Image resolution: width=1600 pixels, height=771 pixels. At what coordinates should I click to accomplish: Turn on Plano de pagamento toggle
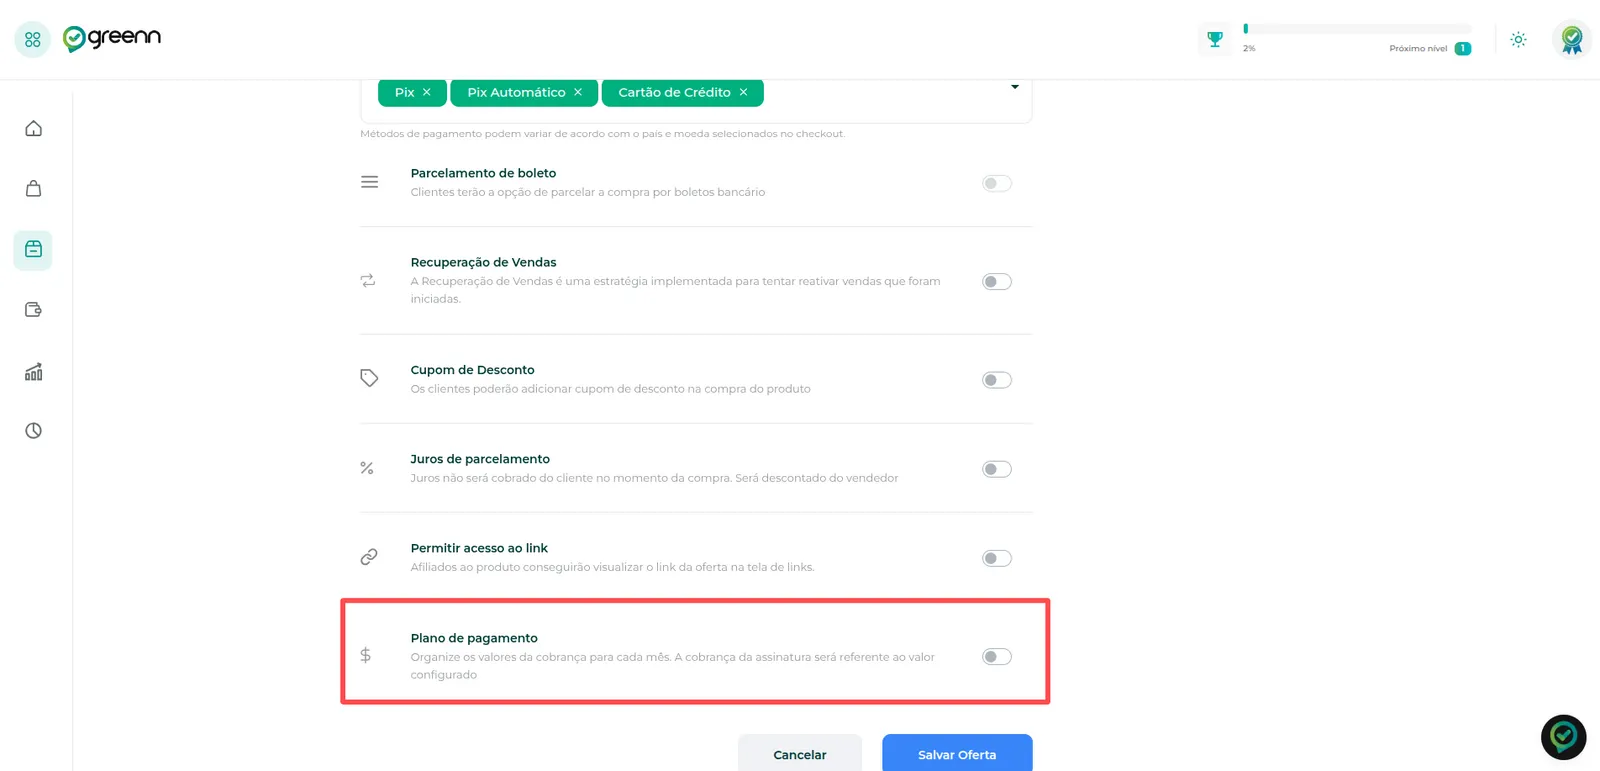tap(997, 657)
